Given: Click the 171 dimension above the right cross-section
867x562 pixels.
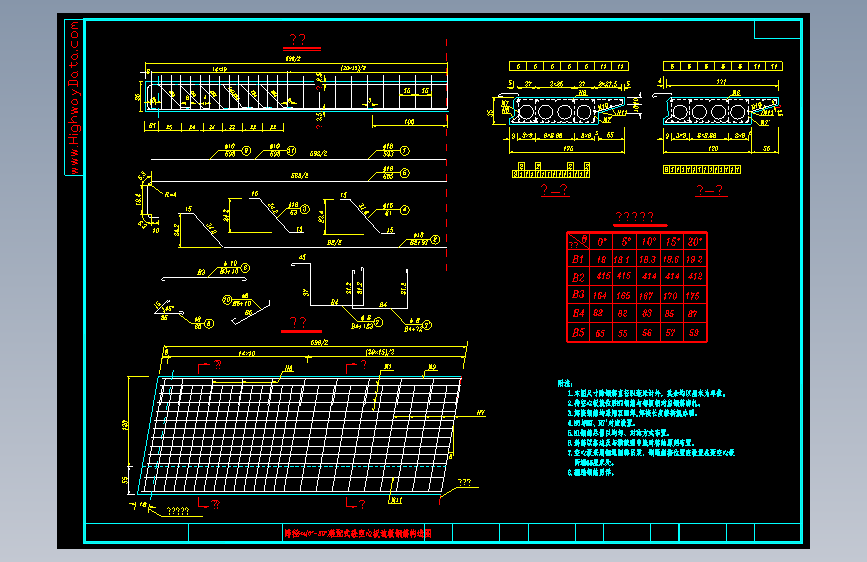Looking at the screenshot, I should tap(721, 82).
